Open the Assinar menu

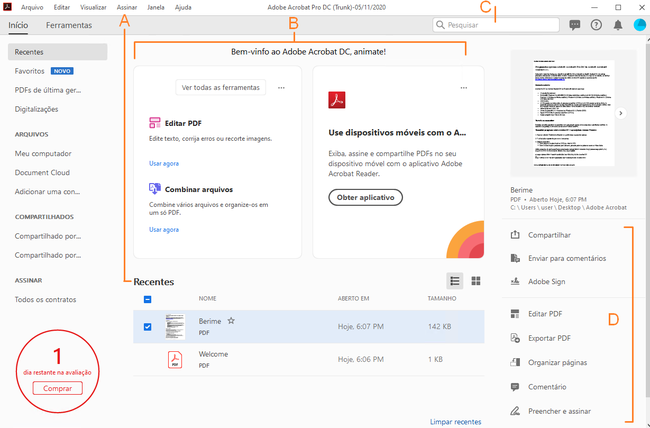[x=127, y=7]
